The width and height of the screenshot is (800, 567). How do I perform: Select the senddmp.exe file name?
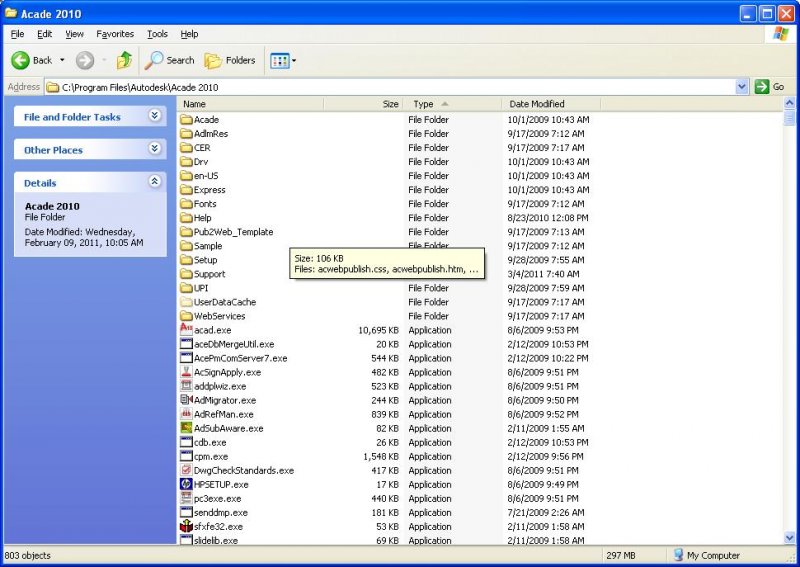(221, 512)
